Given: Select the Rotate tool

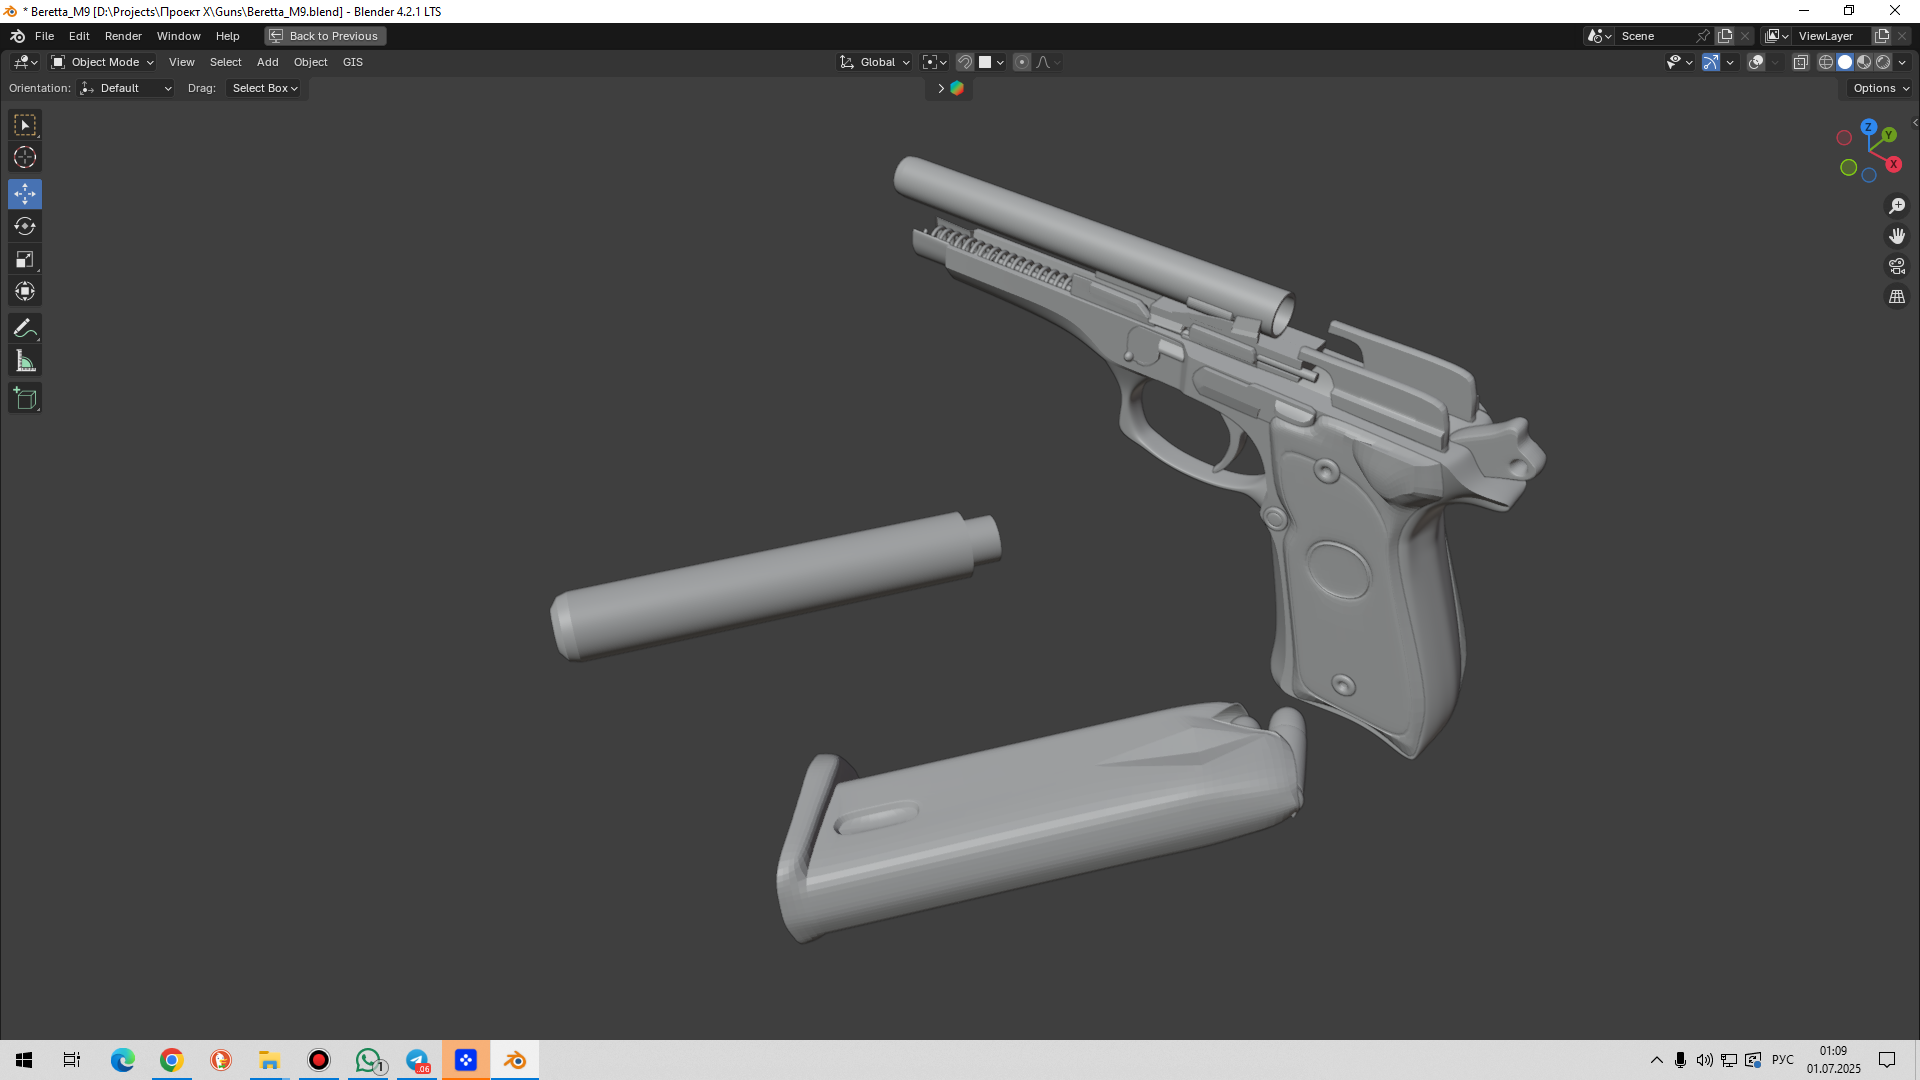Looking at the screenshot, I should pos(25,227).
